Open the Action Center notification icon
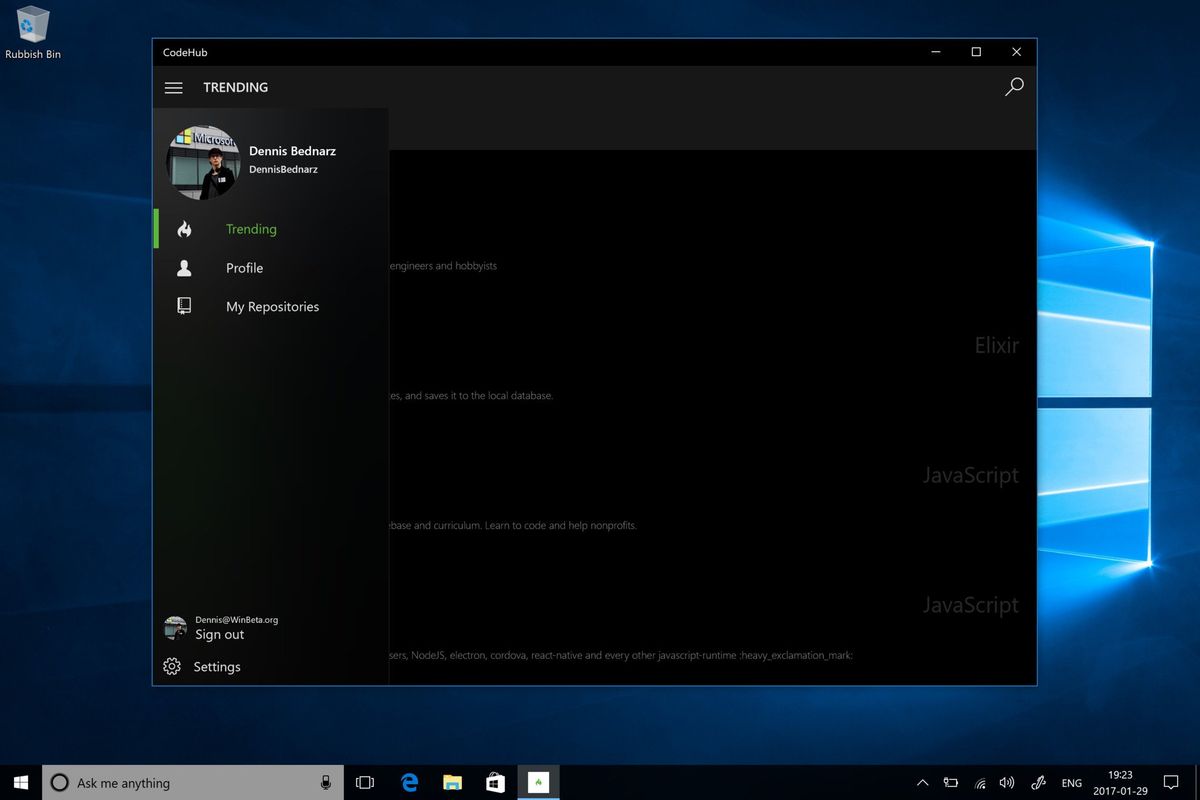1200x800 pixels. pyautogui.click(x=1170, y=782)
